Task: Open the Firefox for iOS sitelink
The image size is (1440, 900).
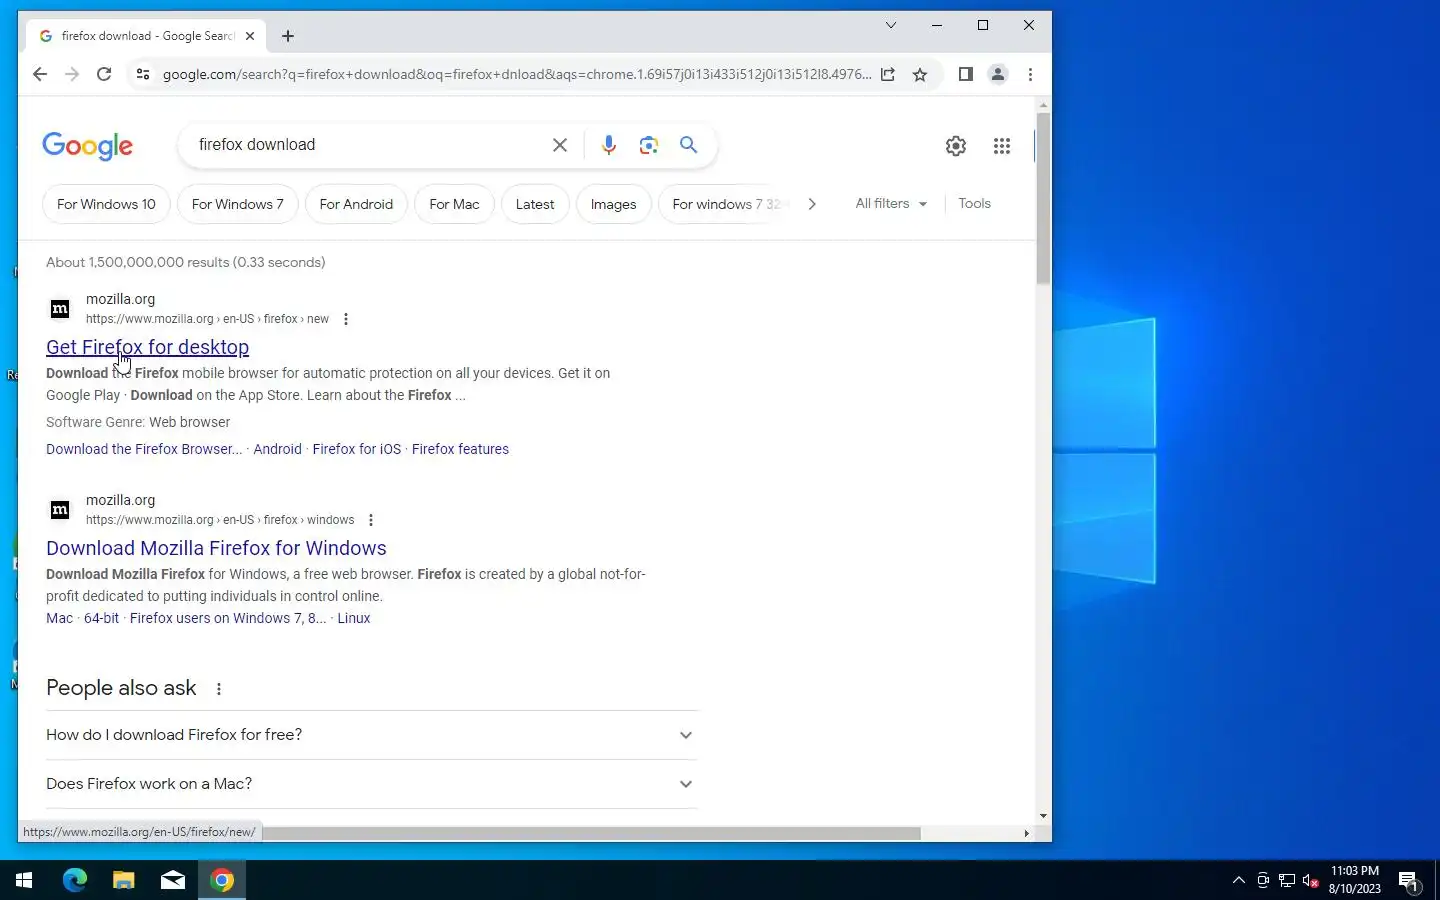Action: coord(356,449)
